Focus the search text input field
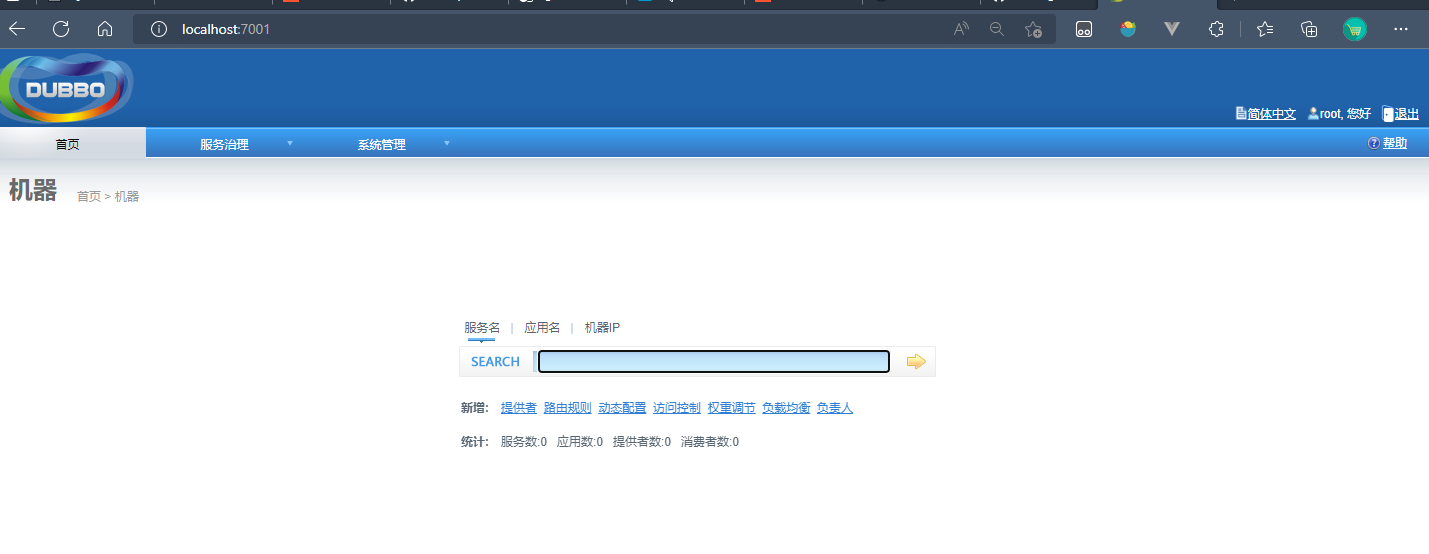1429x554 pixels. [x=714, y=362]
